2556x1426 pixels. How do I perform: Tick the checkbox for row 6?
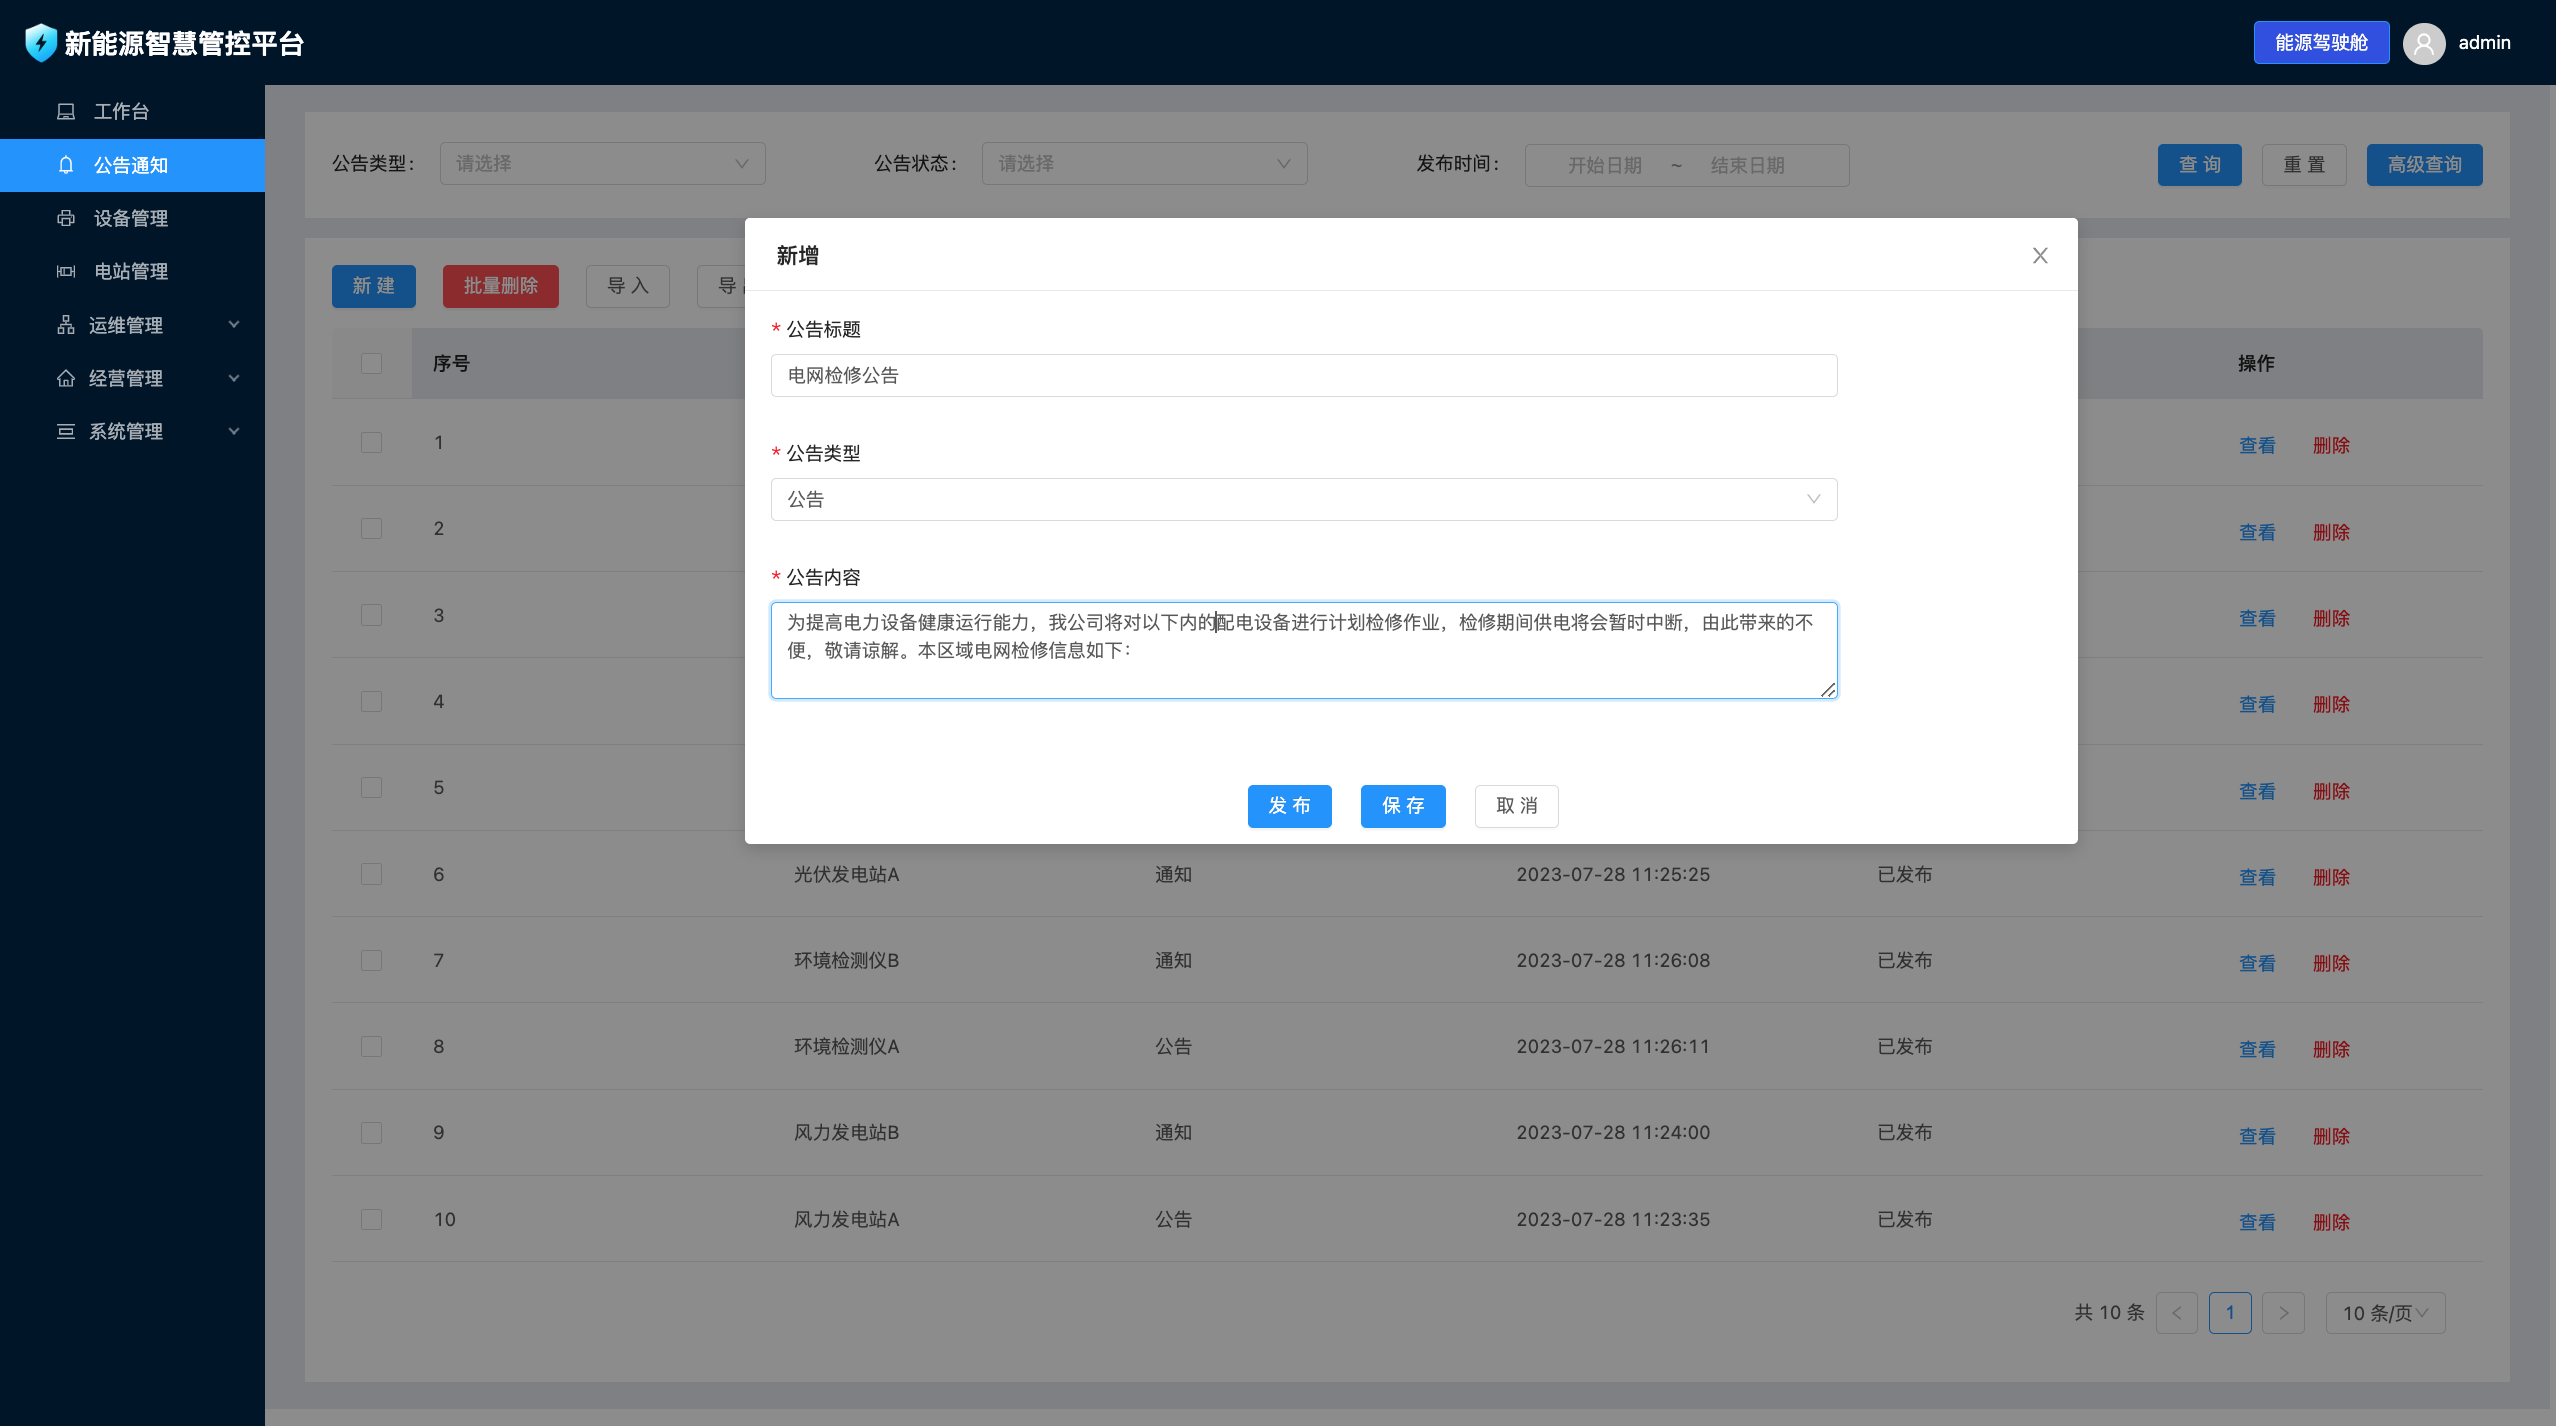(371, 874)
